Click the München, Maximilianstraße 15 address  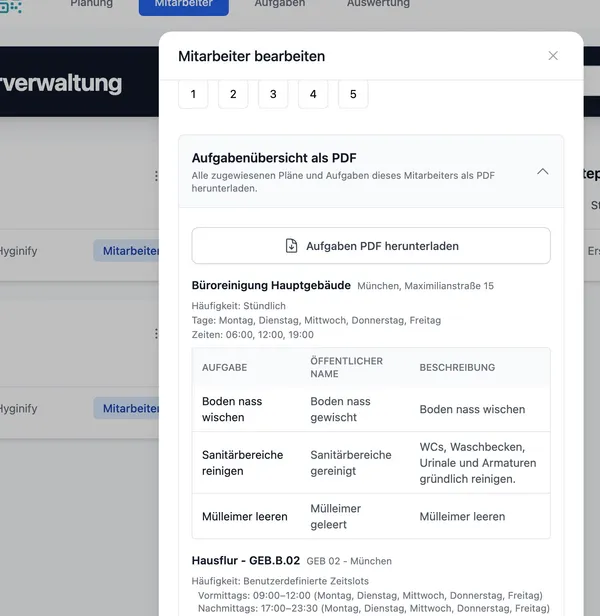tap(426, 286)
